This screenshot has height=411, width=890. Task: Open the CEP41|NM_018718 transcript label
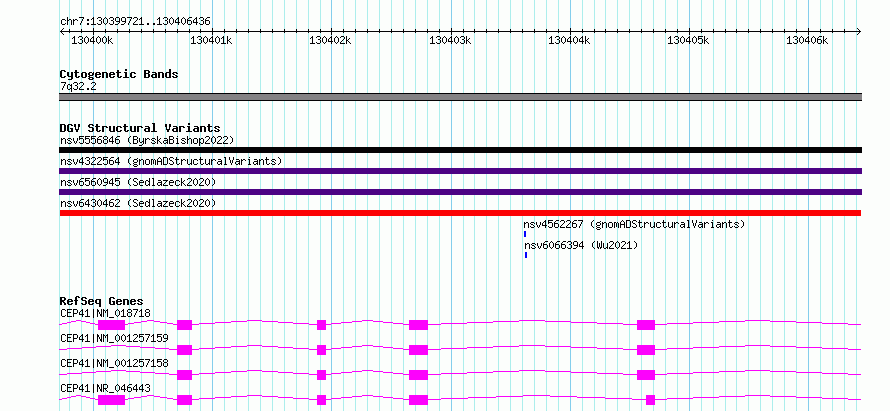[x=106, y=313]
